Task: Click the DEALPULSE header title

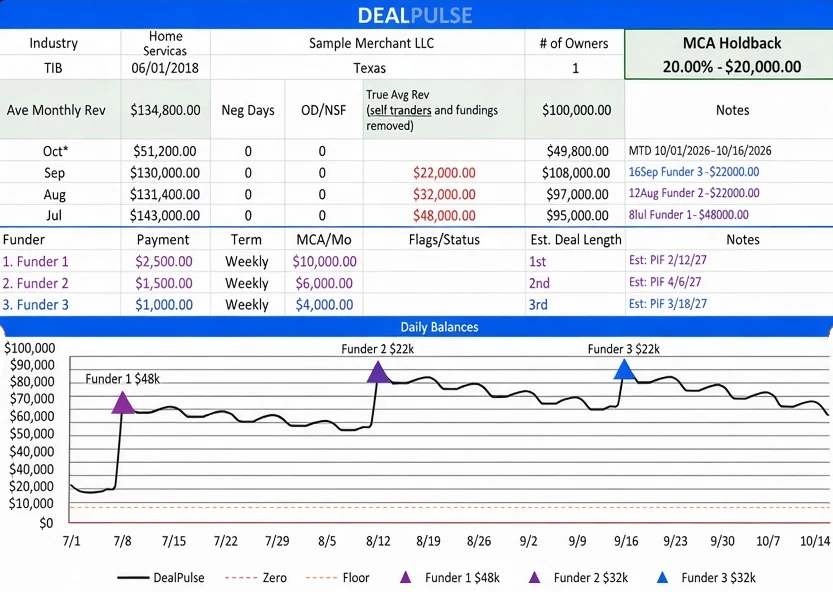Action: (415, 15)
